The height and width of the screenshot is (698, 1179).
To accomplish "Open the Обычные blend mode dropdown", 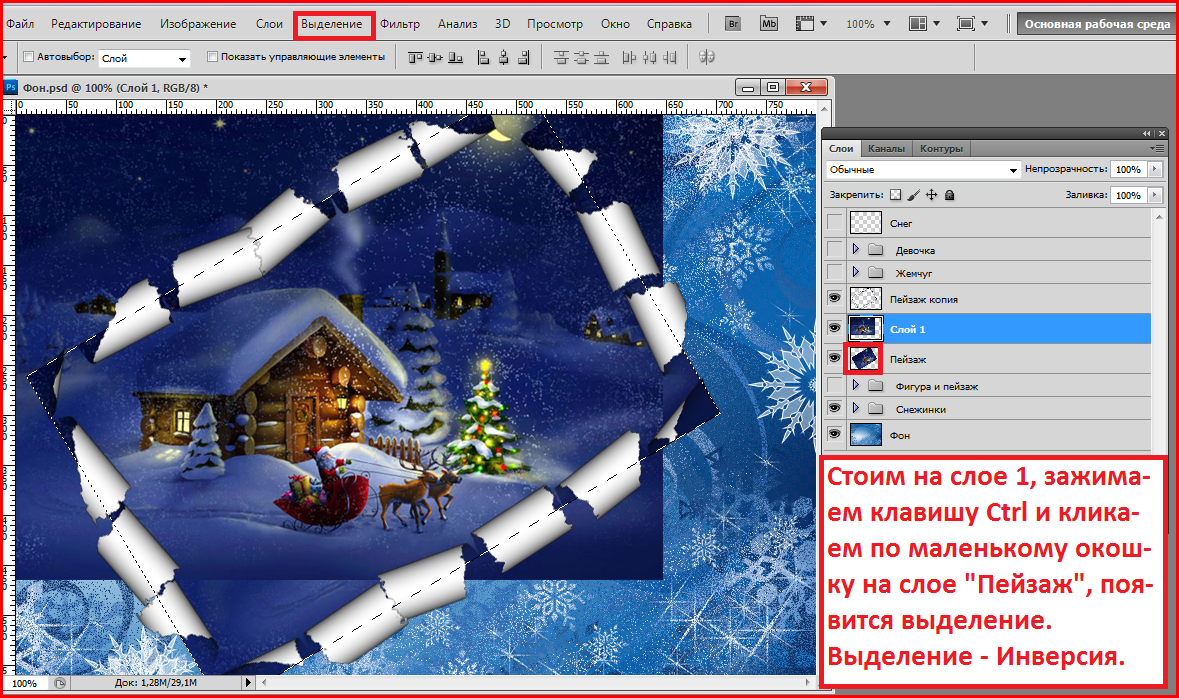I will coord(923,169).
